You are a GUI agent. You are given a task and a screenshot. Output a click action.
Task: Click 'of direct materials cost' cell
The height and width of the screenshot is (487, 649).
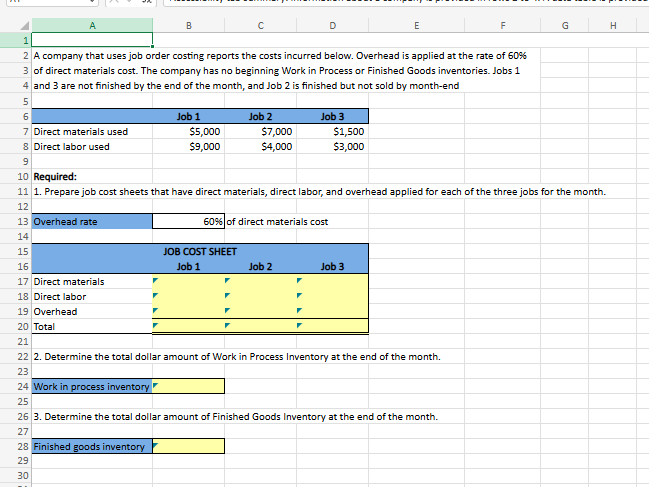pos(277,222)
